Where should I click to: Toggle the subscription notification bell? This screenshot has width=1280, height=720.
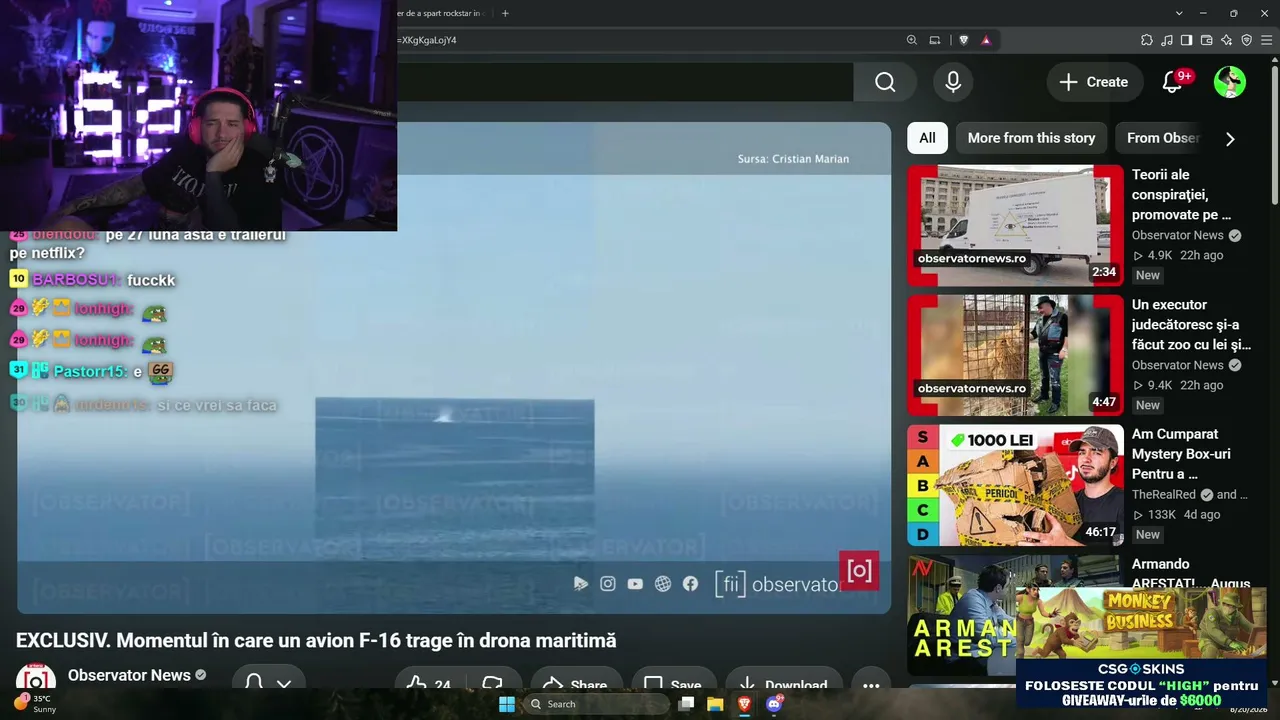click(254, 682)
